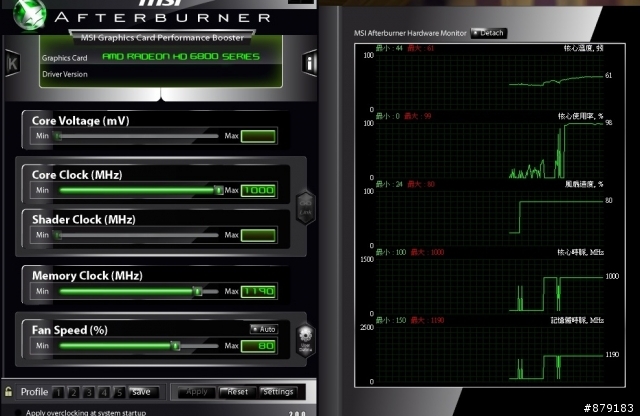
Task: Detach the Hardware Monitor panel
Action: [489, 33]
